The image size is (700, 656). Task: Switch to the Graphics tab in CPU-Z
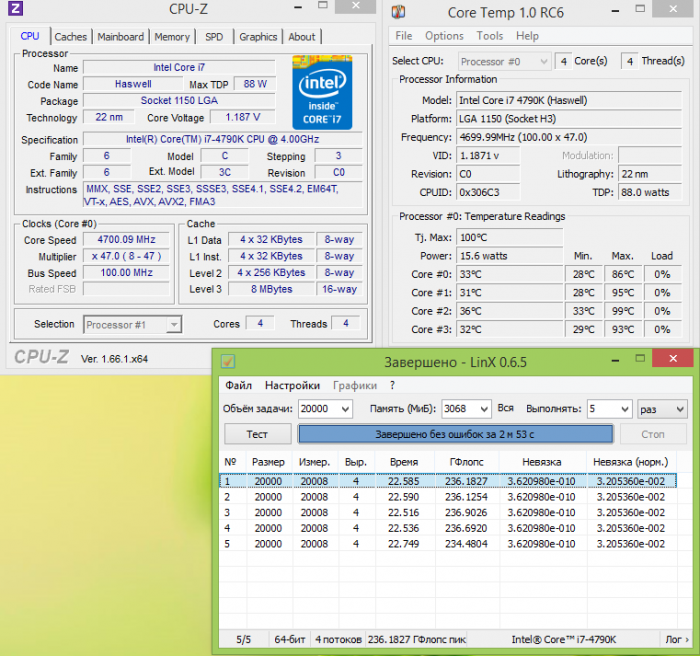258,37
